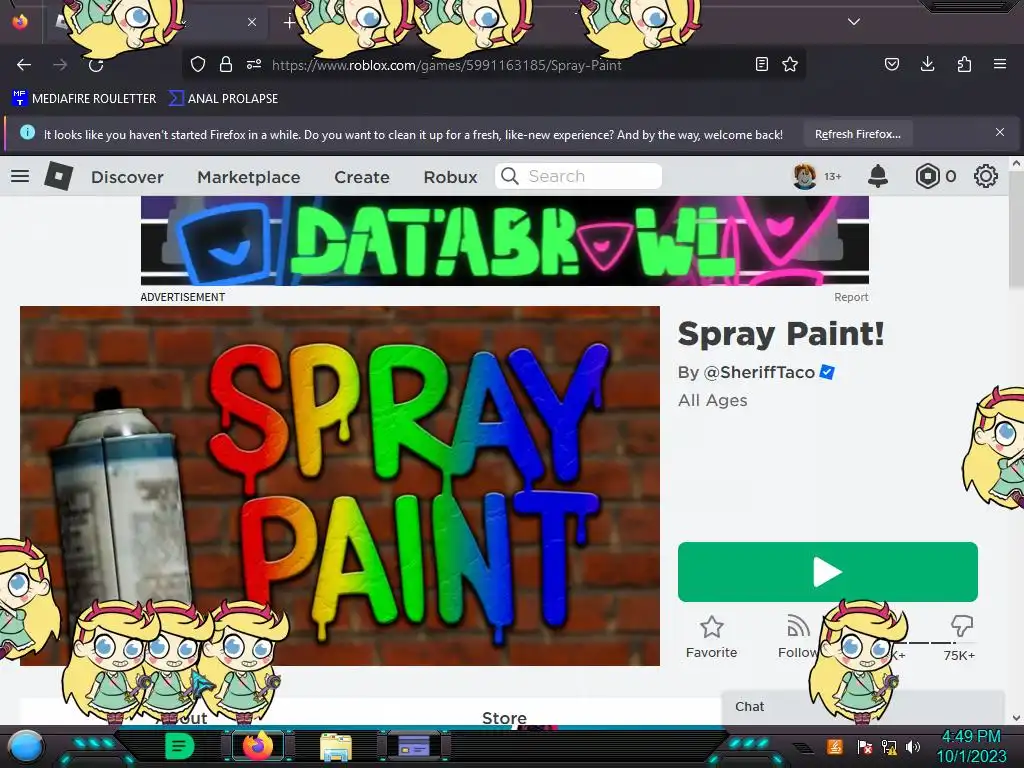This screenshot has height=768, width=1024.
Task: Bookmark this page with the star icon
Action: [790, 64]
